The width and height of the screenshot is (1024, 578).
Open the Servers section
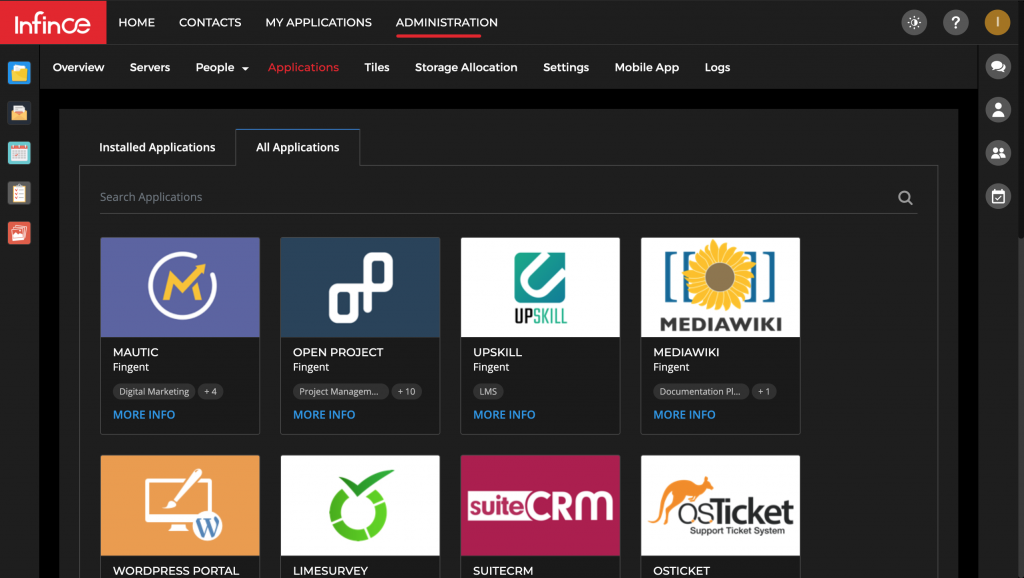pyautogui.click(x=150, y=67)
